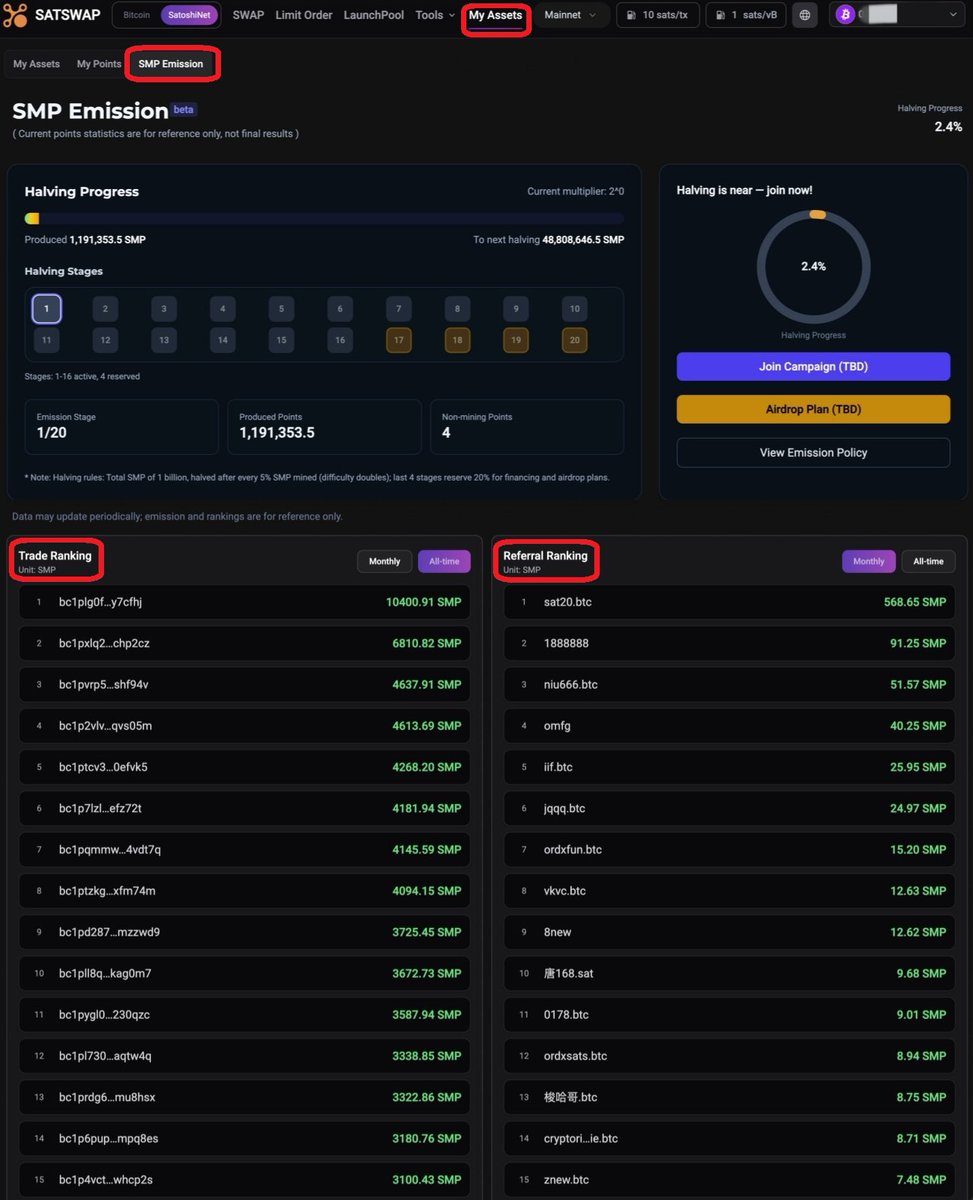Click trade rank bc1ptcv3…0efvk5 row

point(245,767)
